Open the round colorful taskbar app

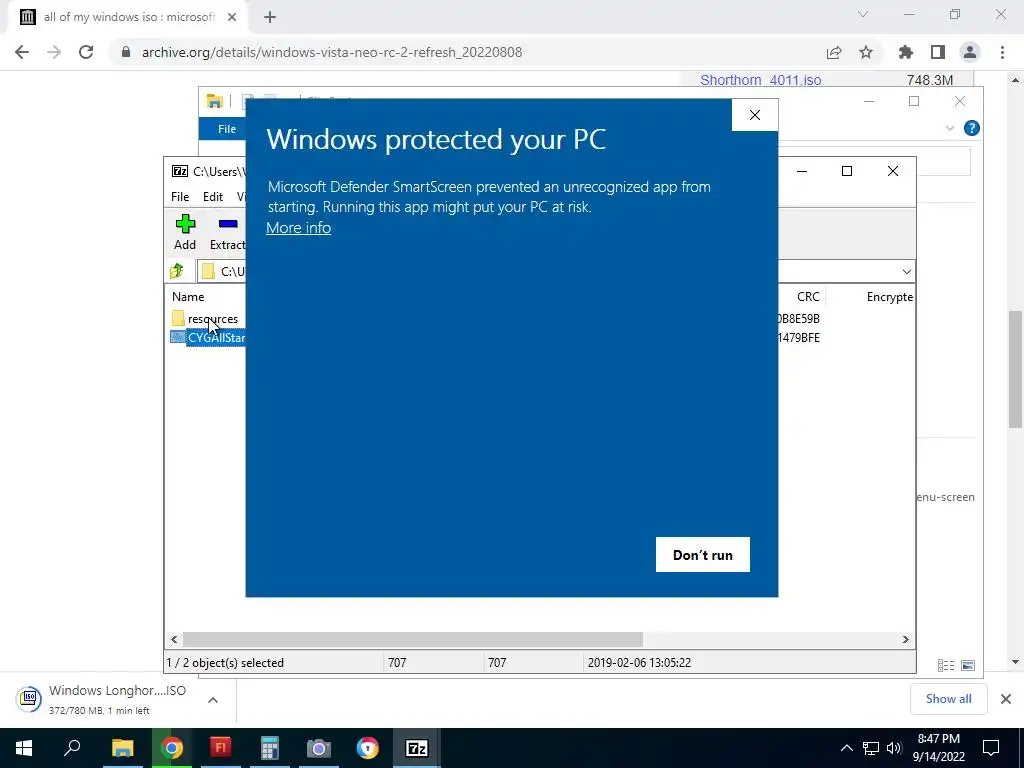368,748
